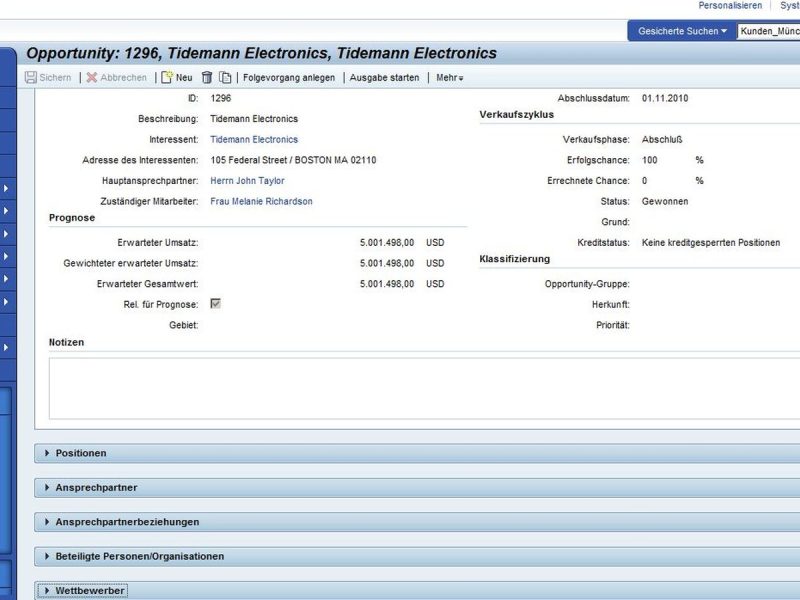Viewport: 800px width, 600px height.
Task: Expand the Ansprechpartner section
Action: click(47, 487)
